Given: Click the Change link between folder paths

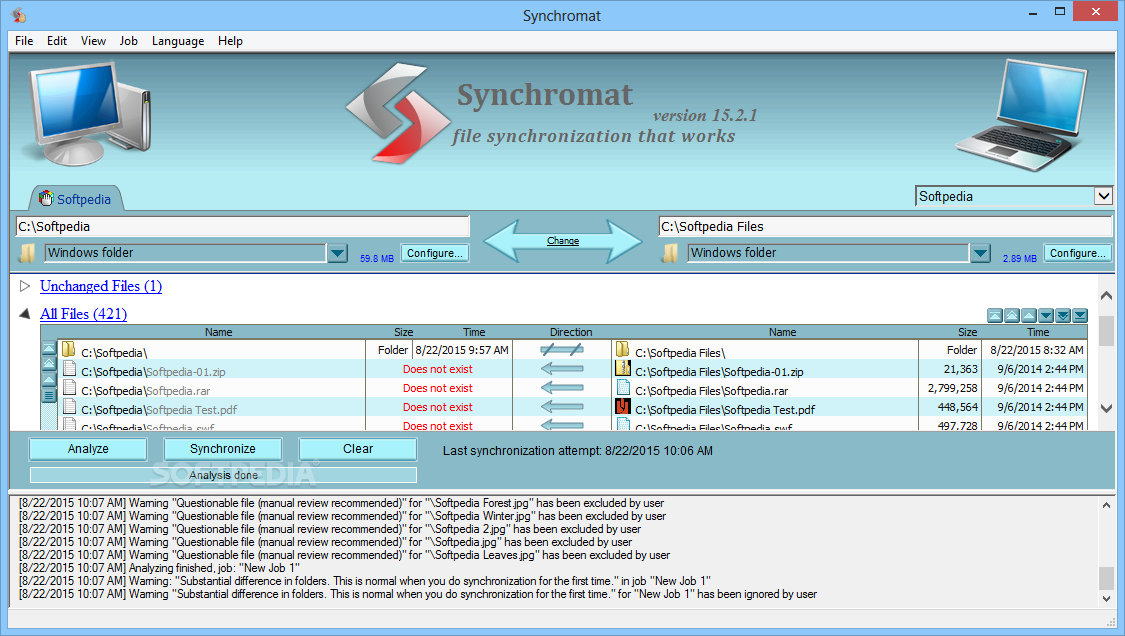Looking at the screenshot, I should (x=562, y=241).
